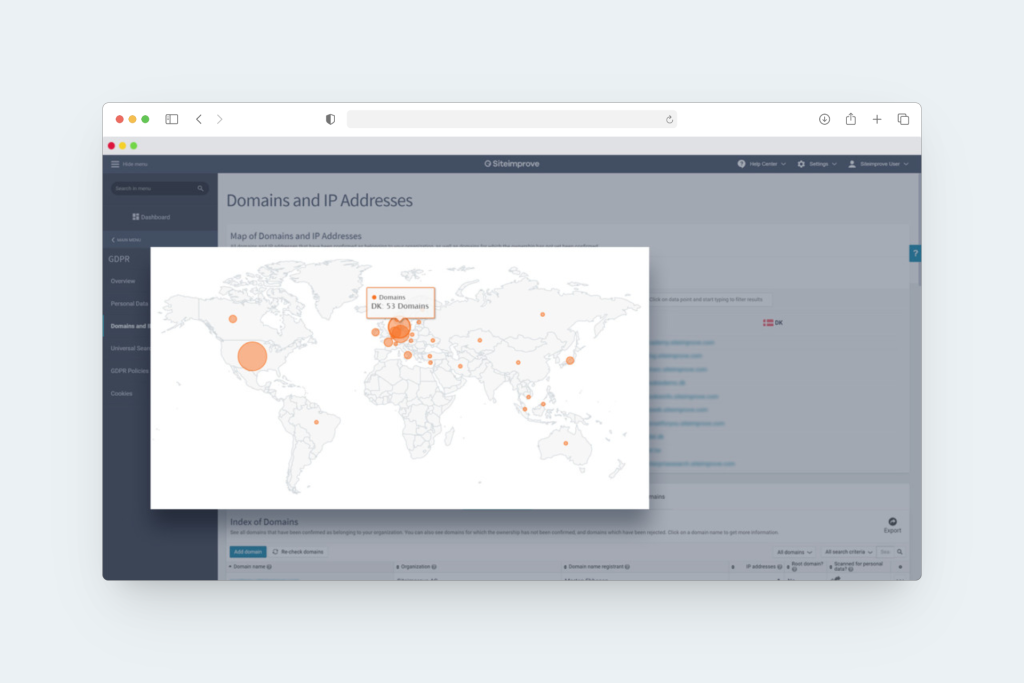
Task: Click the Help Center question mark icon
Action: coord(742,164)
